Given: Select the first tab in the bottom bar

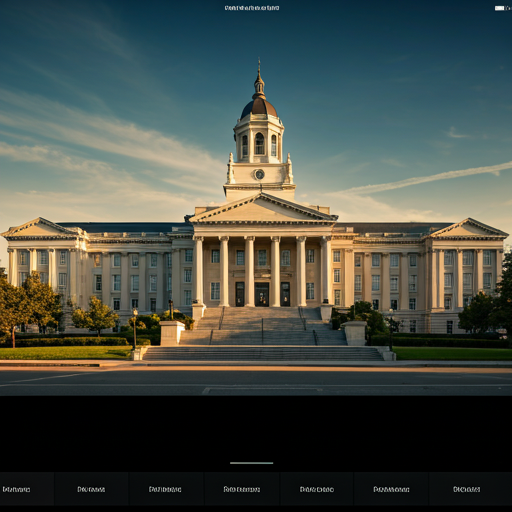Looking at the screenshot, I should [17, 489].
